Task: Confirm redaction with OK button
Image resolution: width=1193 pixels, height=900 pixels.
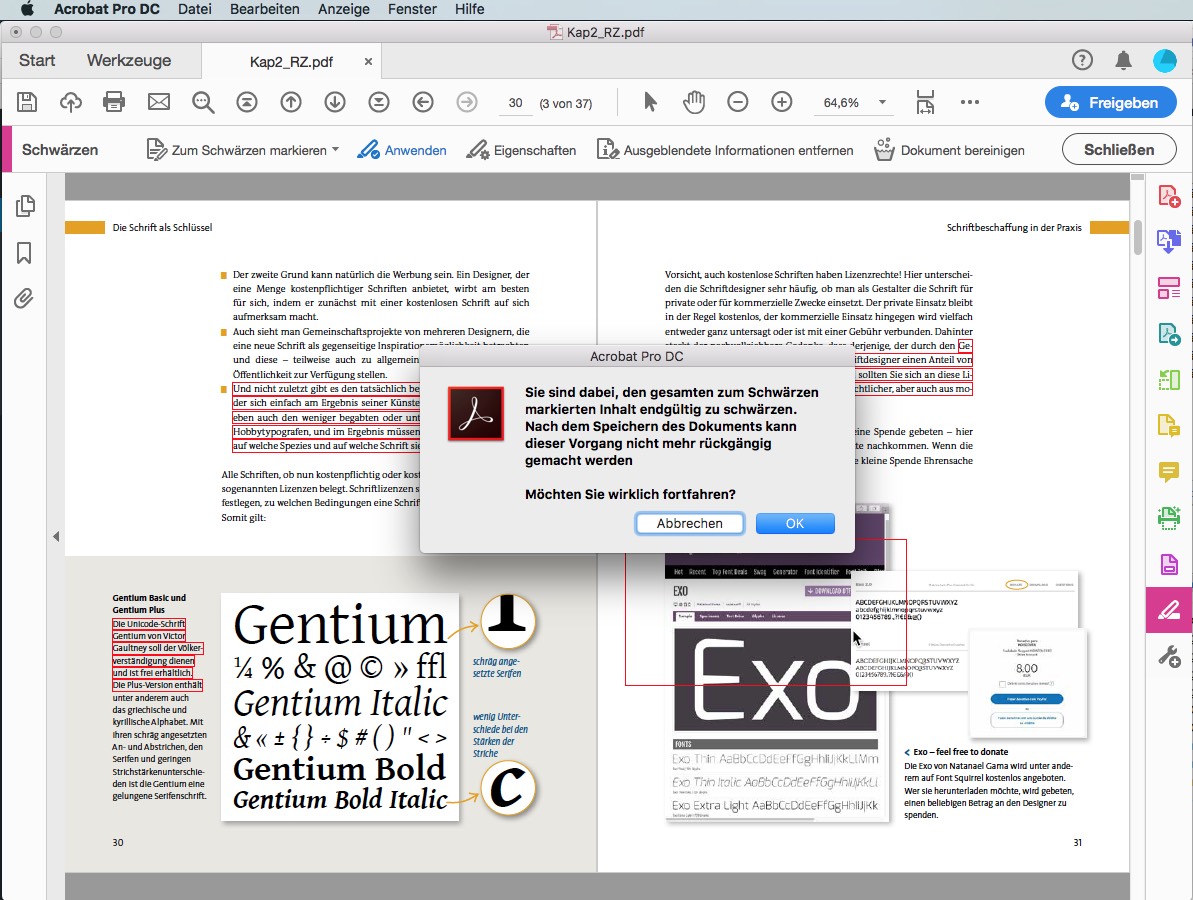Action: (795, 524)
